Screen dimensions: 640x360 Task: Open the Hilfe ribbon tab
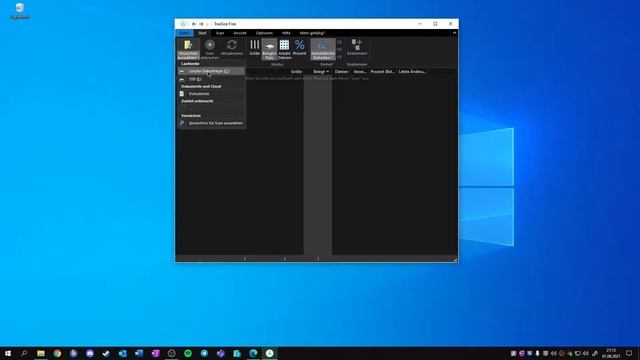[x=286, y=33]
